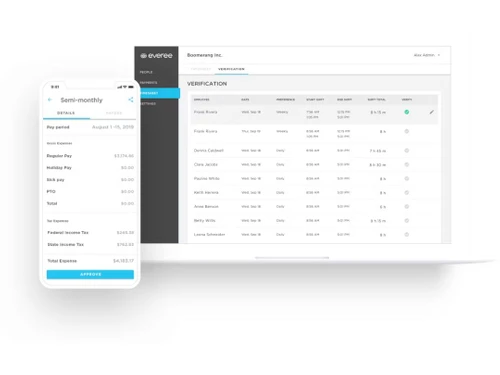
Task: Verify Keith Herrera's shift
Action: (407, 193)
